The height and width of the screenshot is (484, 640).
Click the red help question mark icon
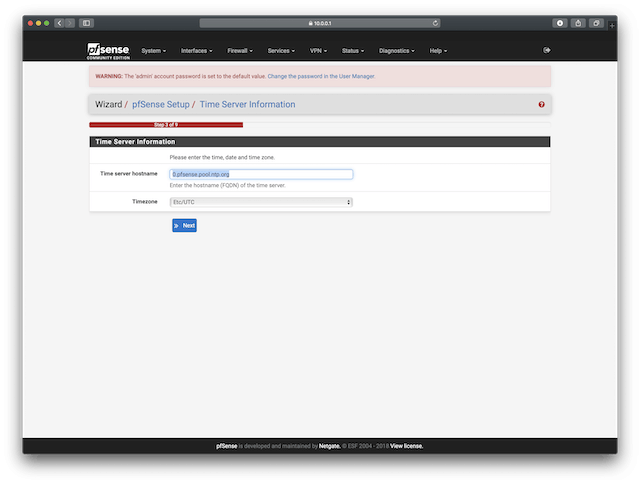(541, 104)
